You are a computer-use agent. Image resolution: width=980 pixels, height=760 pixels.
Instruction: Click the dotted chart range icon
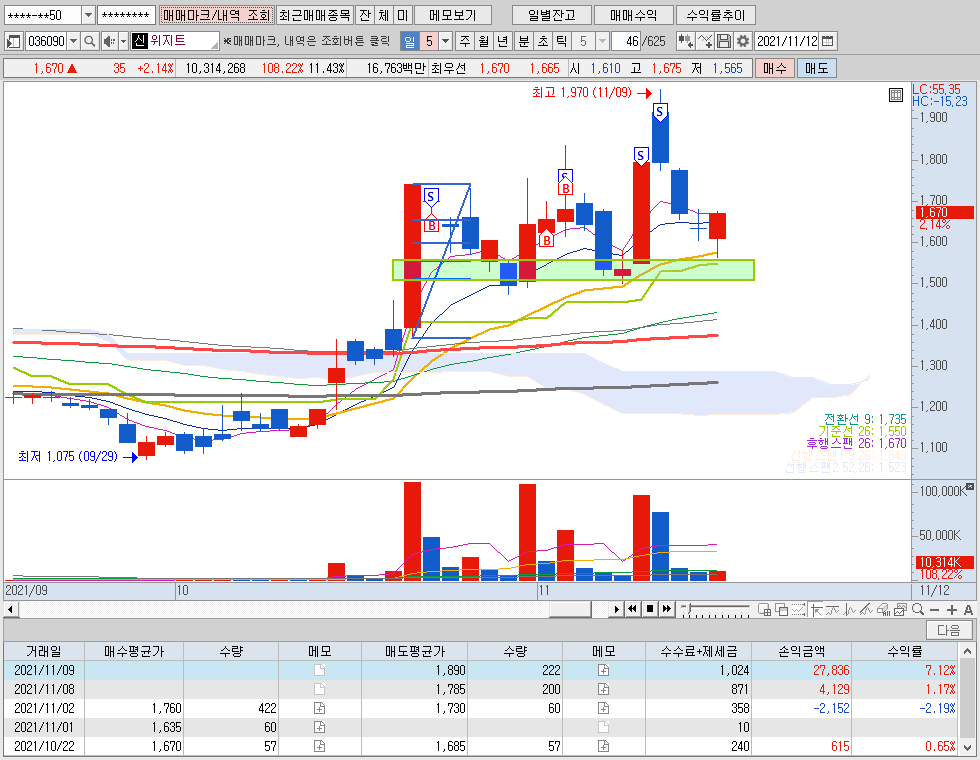(x=798, y=609)
